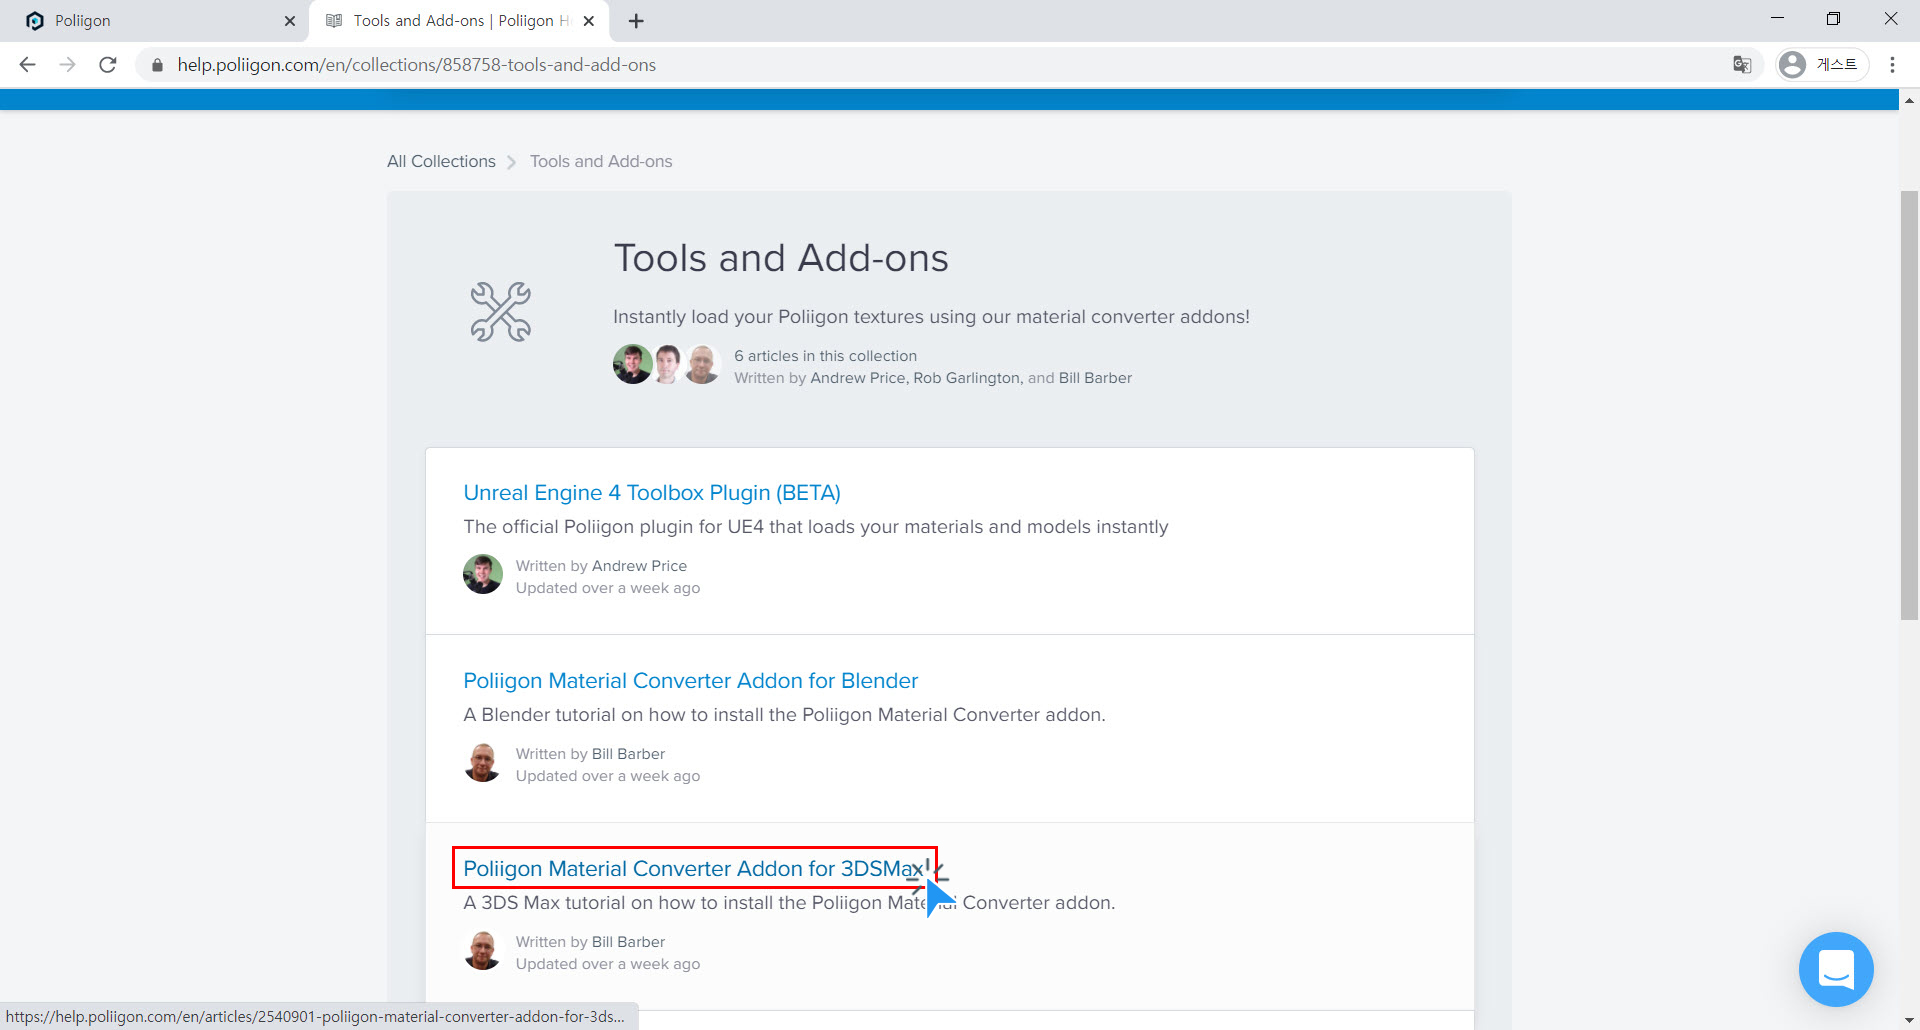Click the page vertical scrollbar thumb
Viewport: 1920px width, 1030px height.
coord(1909,405)
